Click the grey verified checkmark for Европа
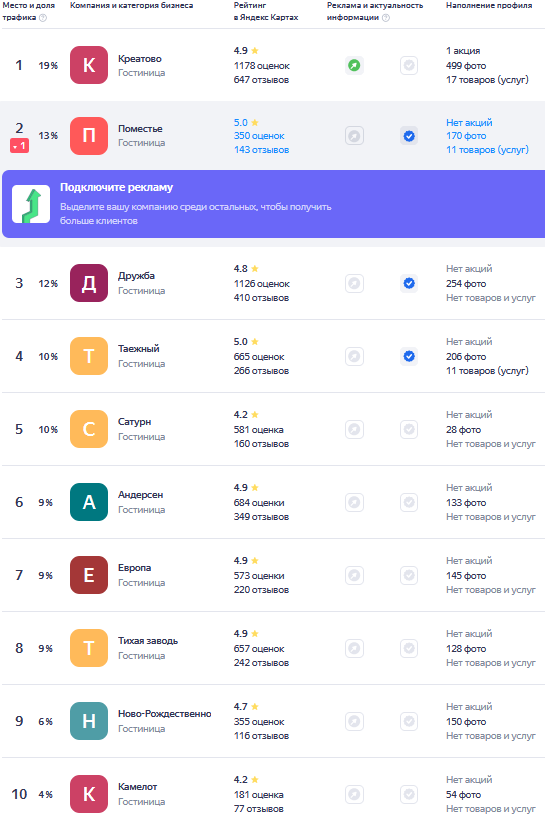Image resolution: width=545 pixels, height=825 pixels. [x=409, y=576]
